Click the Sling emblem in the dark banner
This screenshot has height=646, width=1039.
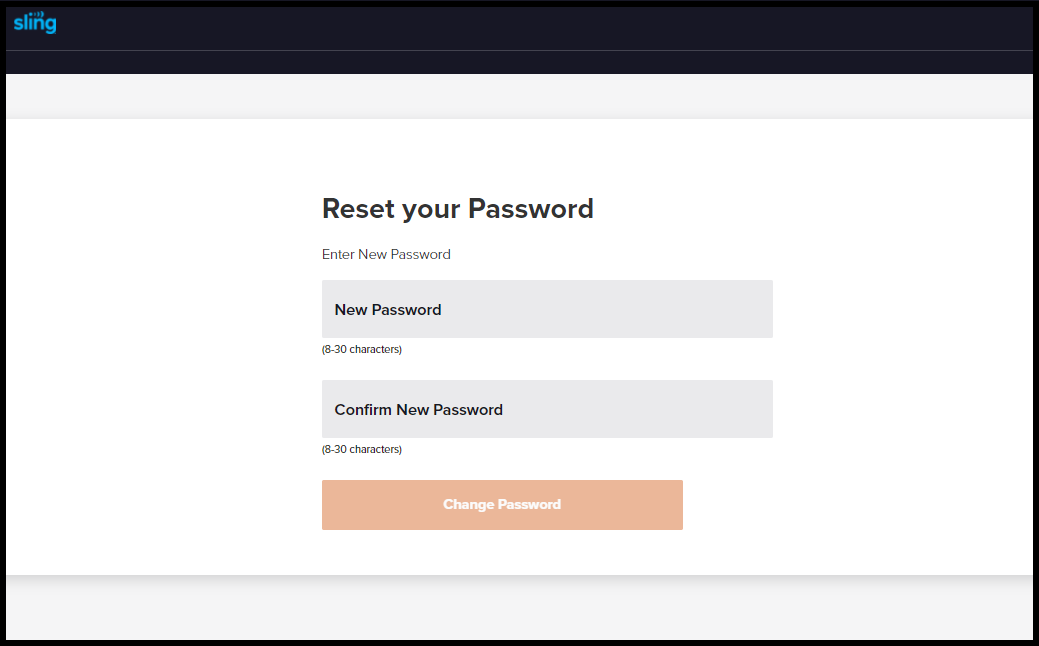(34, 22)
